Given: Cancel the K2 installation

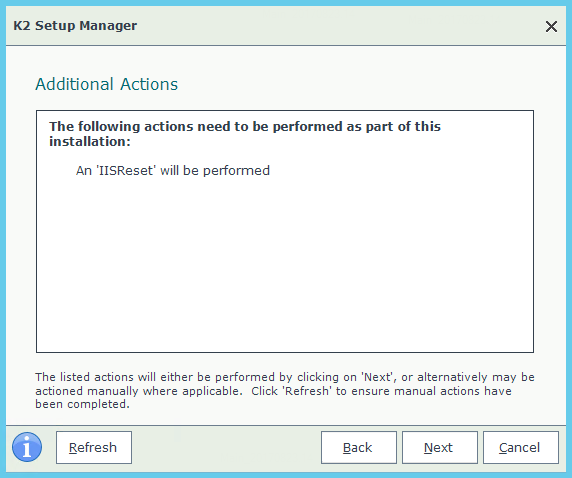Looking at the screenshot, I should tap(521, 447).
